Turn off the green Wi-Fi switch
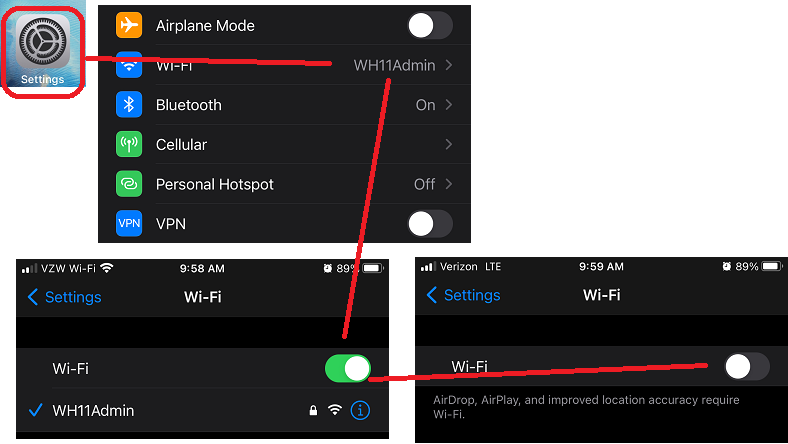This screenshot has width=788, height=444. [348, 369]
